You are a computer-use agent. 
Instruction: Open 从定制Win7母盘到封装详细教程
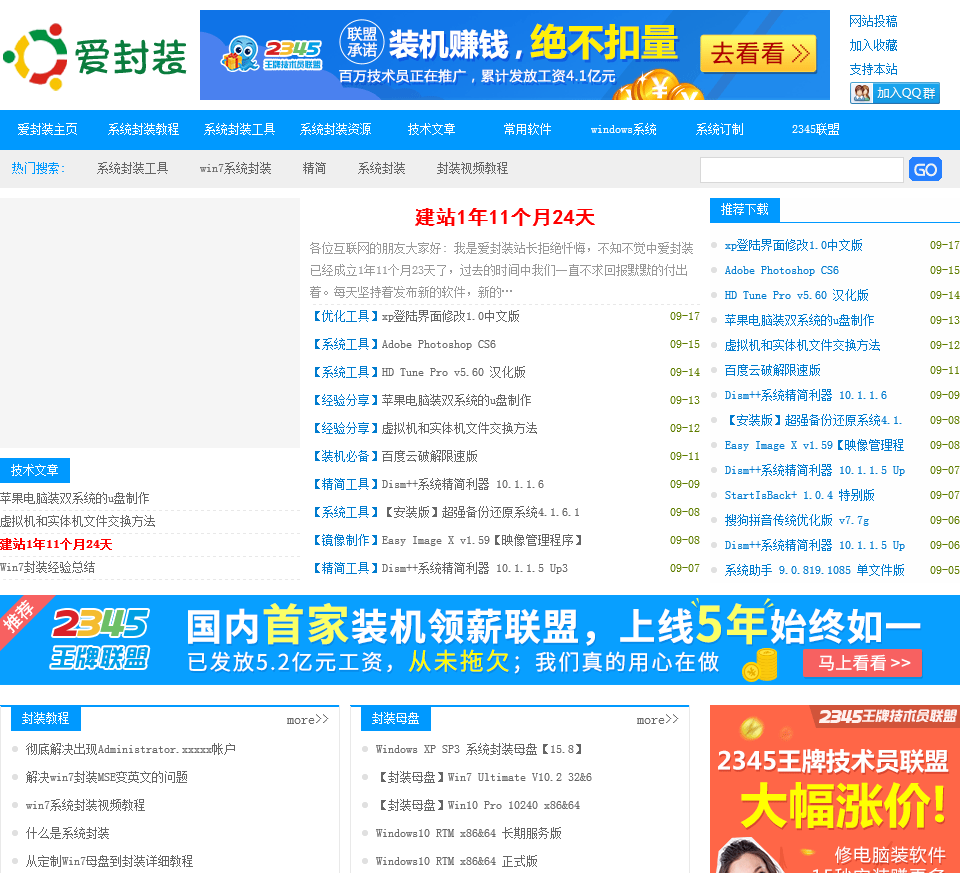pyautogui.click(x=109, y=861)
